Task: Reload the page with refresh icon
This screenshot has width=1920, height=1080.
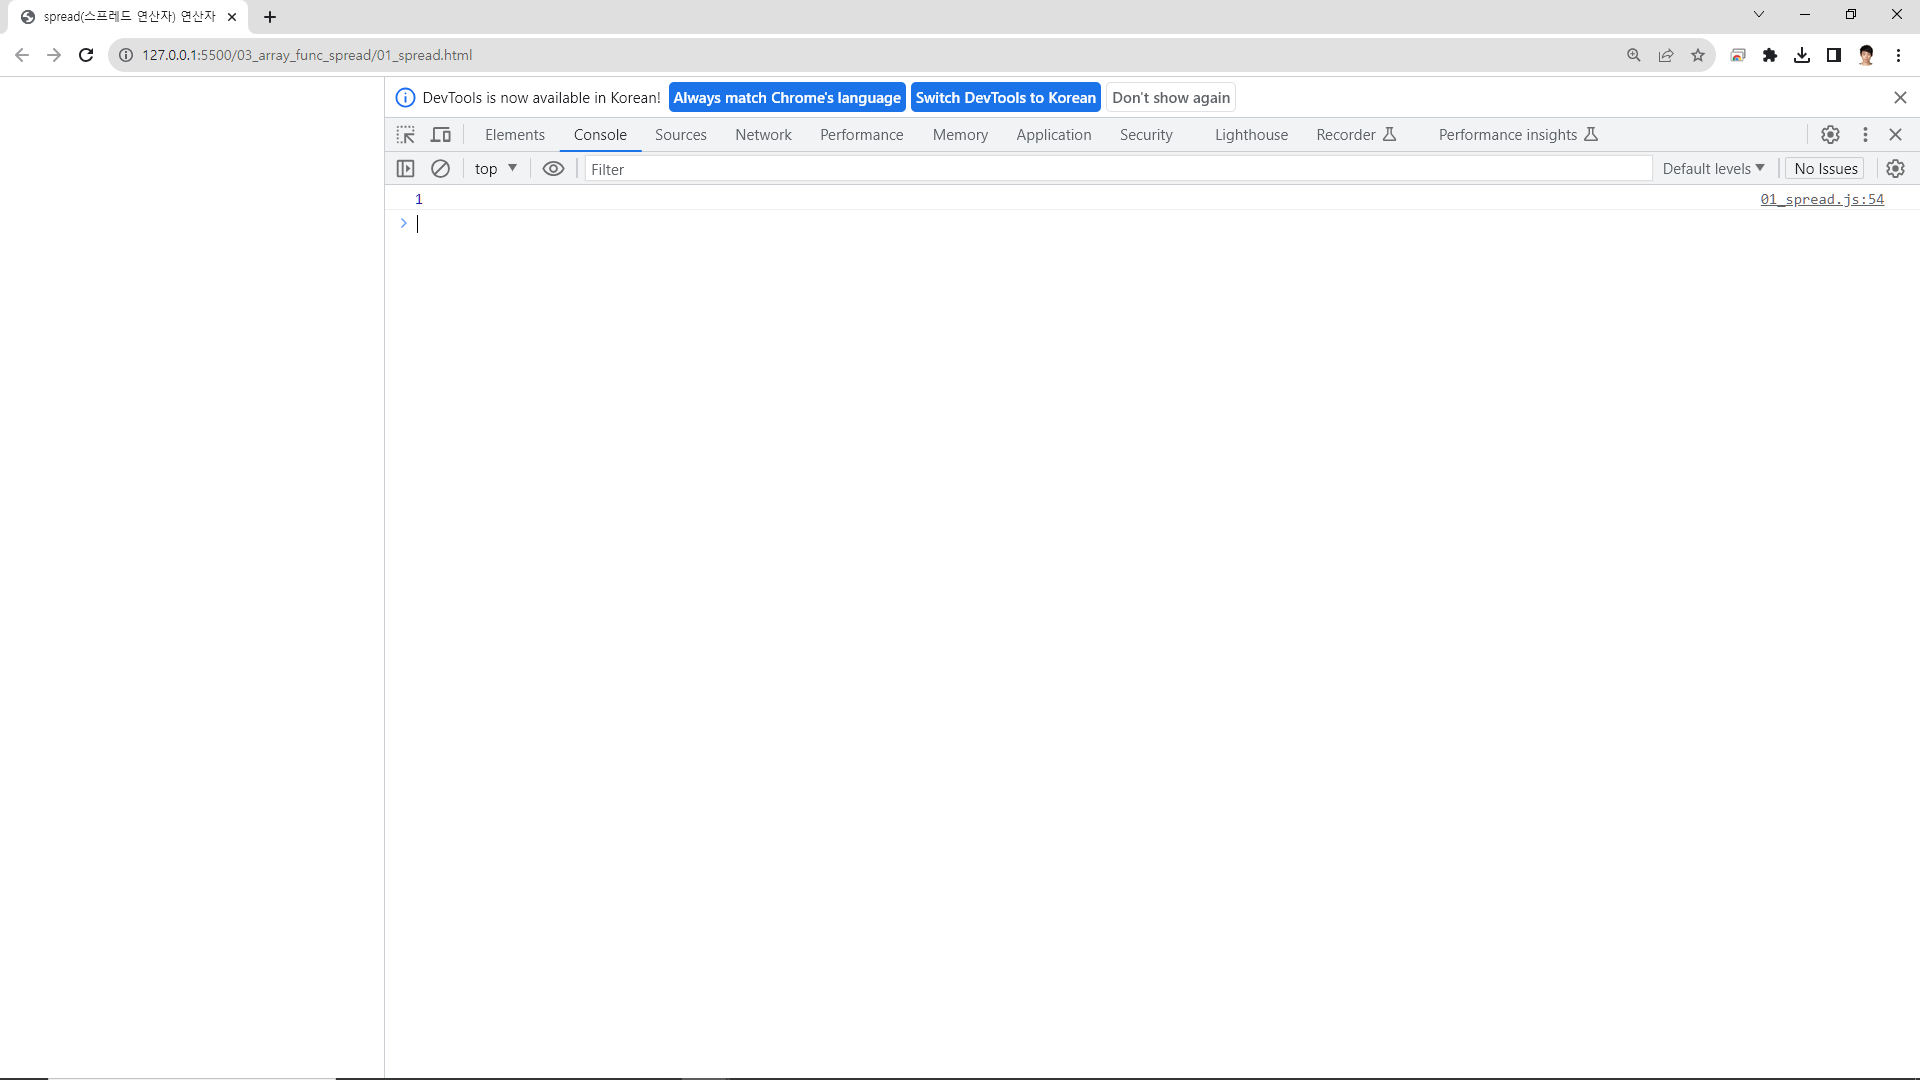Action: click(86, 56)
